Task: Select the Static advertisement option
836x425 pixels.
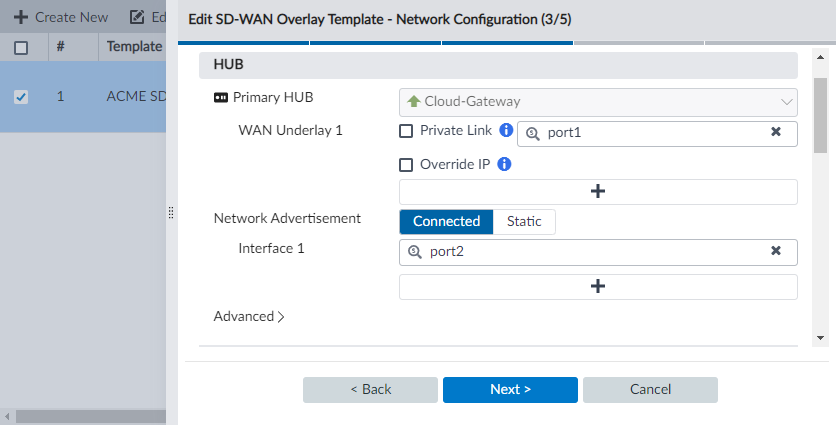Action: click(x=524, y=221)
